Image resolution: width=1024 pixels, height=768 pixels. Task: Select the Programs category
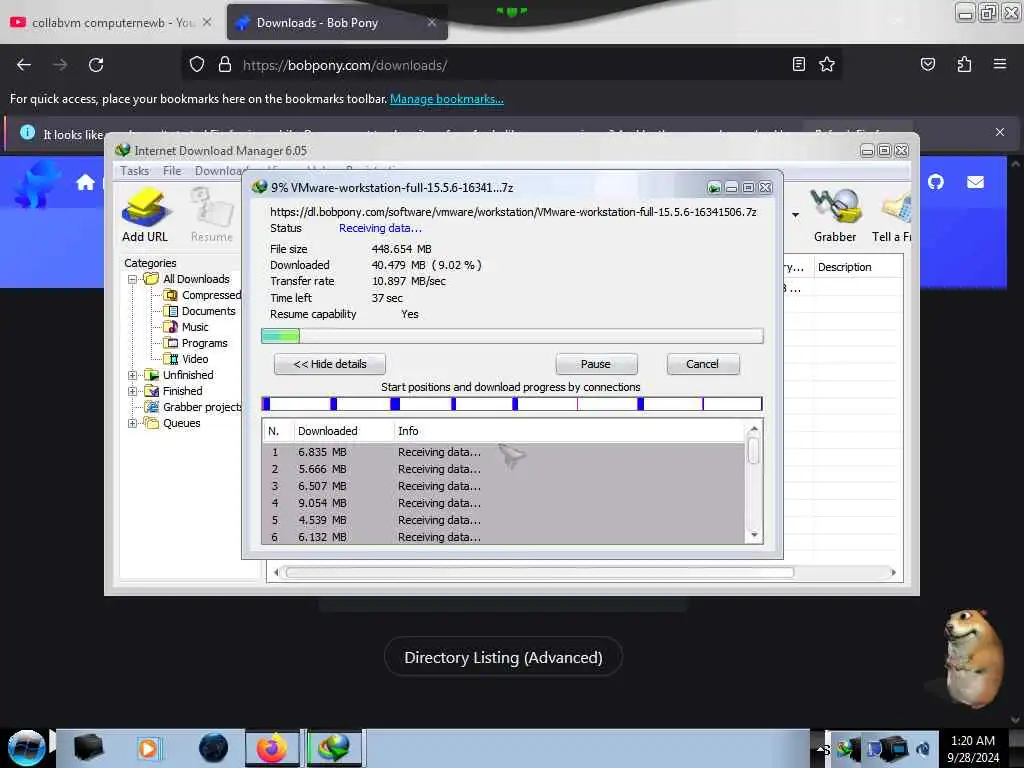[196, 344]
